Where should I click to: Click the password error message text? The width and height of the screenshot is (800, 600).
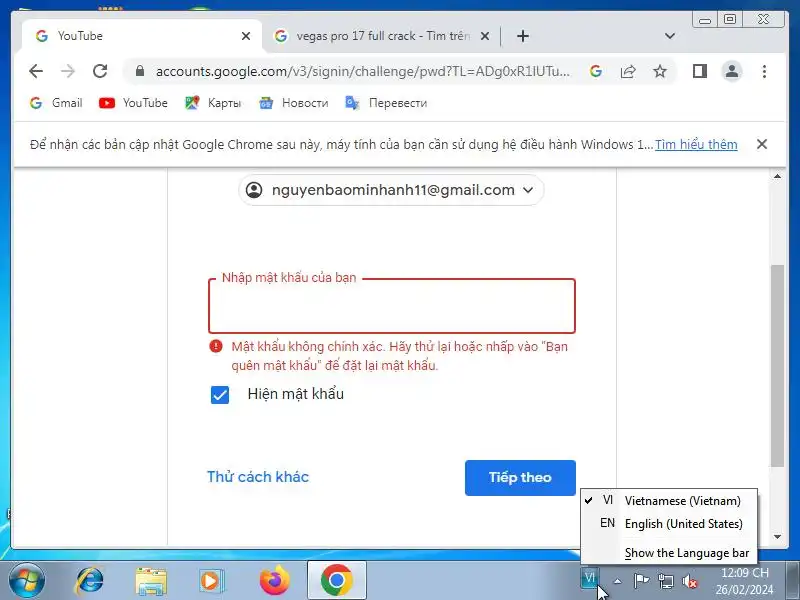pyautogui.click(x=399, y=356)
